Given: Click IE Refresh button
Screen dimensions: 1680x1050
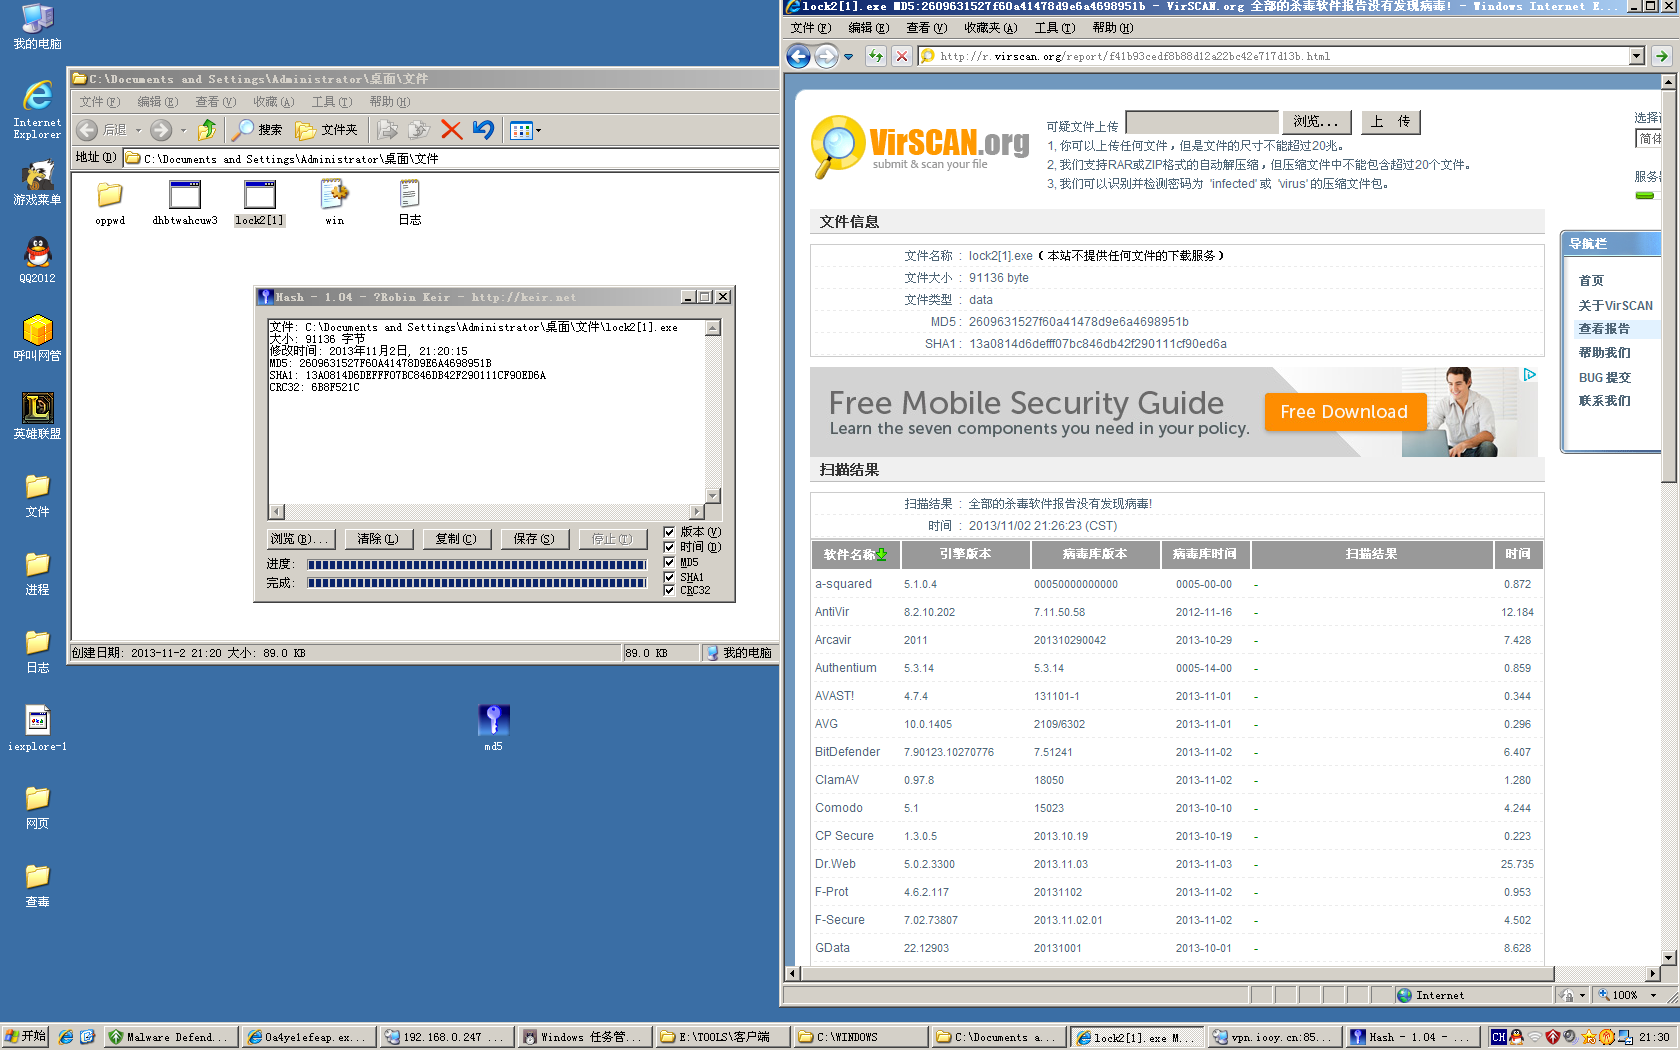Looking at the screenshot, I should coord(876,56).
